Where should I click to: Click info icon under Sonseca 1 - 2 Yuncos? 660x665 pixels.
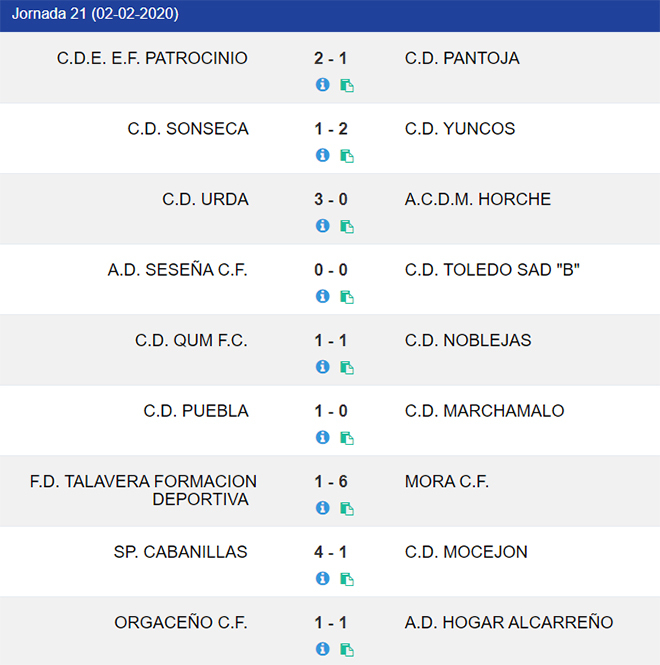(322, 155)
